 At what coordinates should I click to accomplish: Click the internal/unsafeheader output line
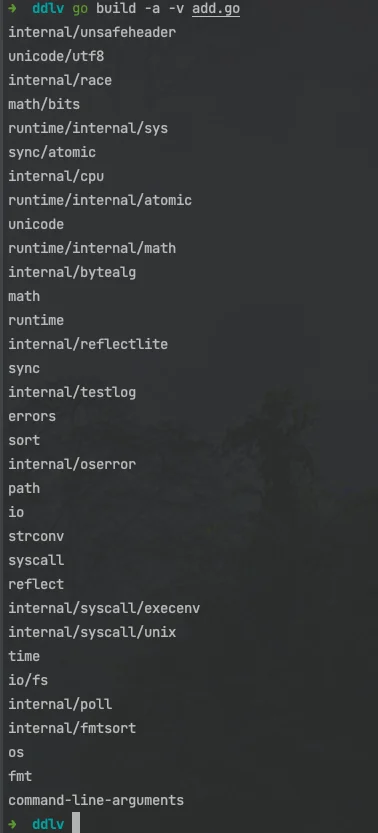[x=92, y=32]
